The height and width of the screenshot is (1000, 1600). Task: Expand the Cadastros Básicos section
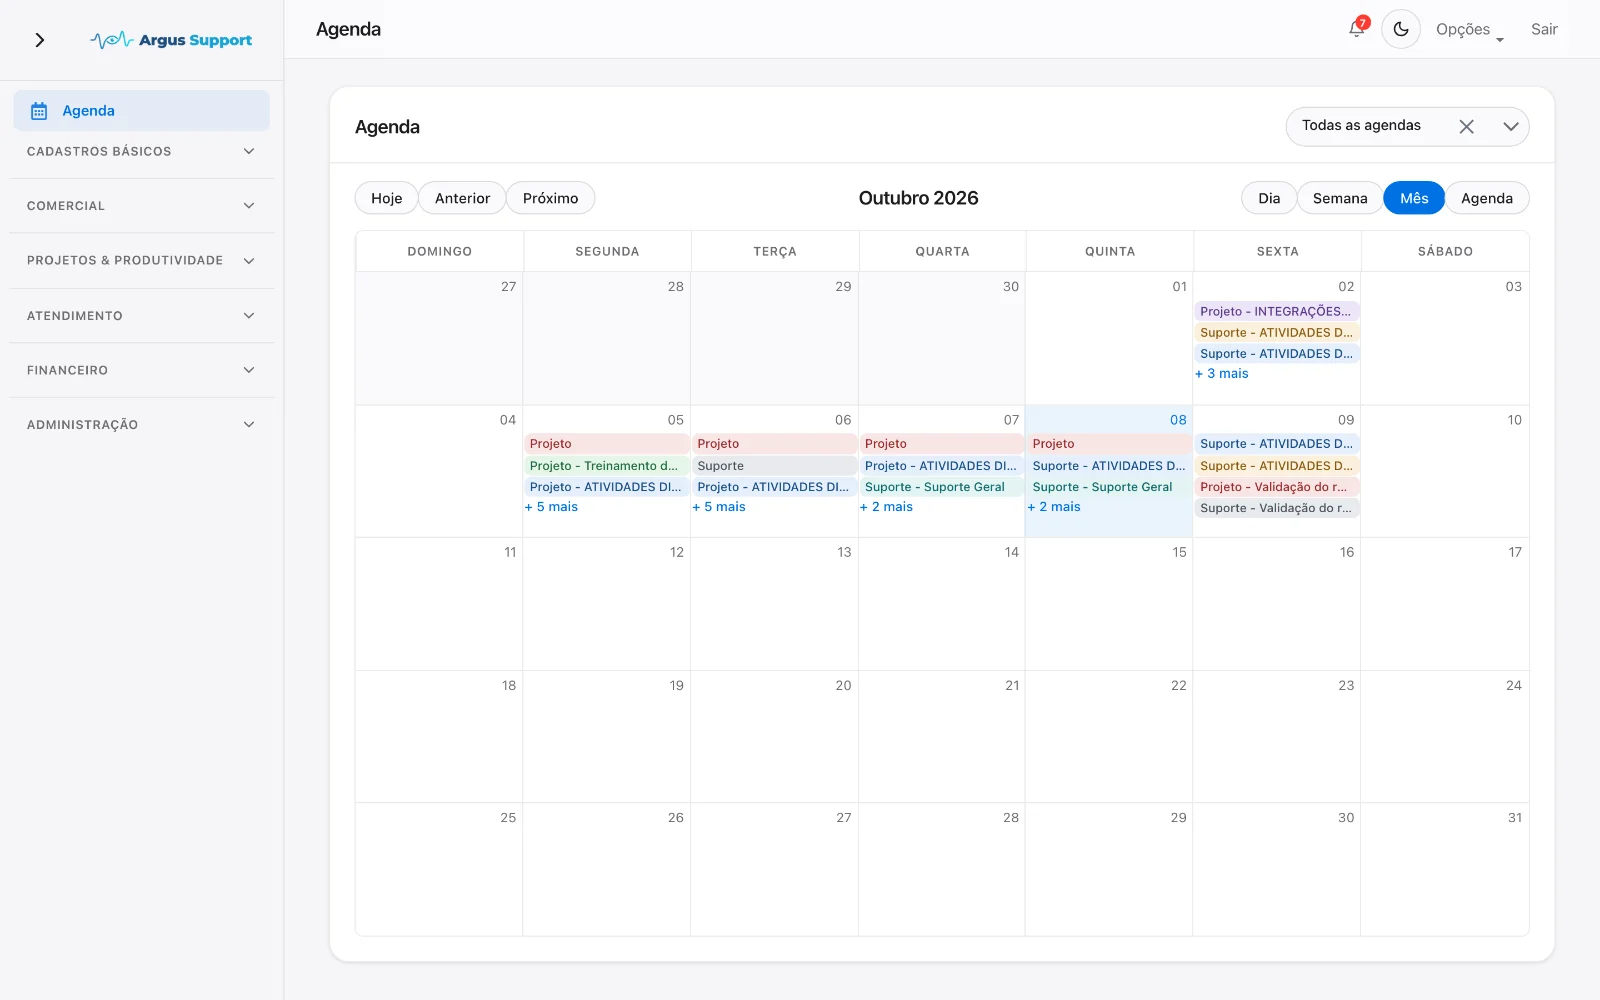[141, 151]
